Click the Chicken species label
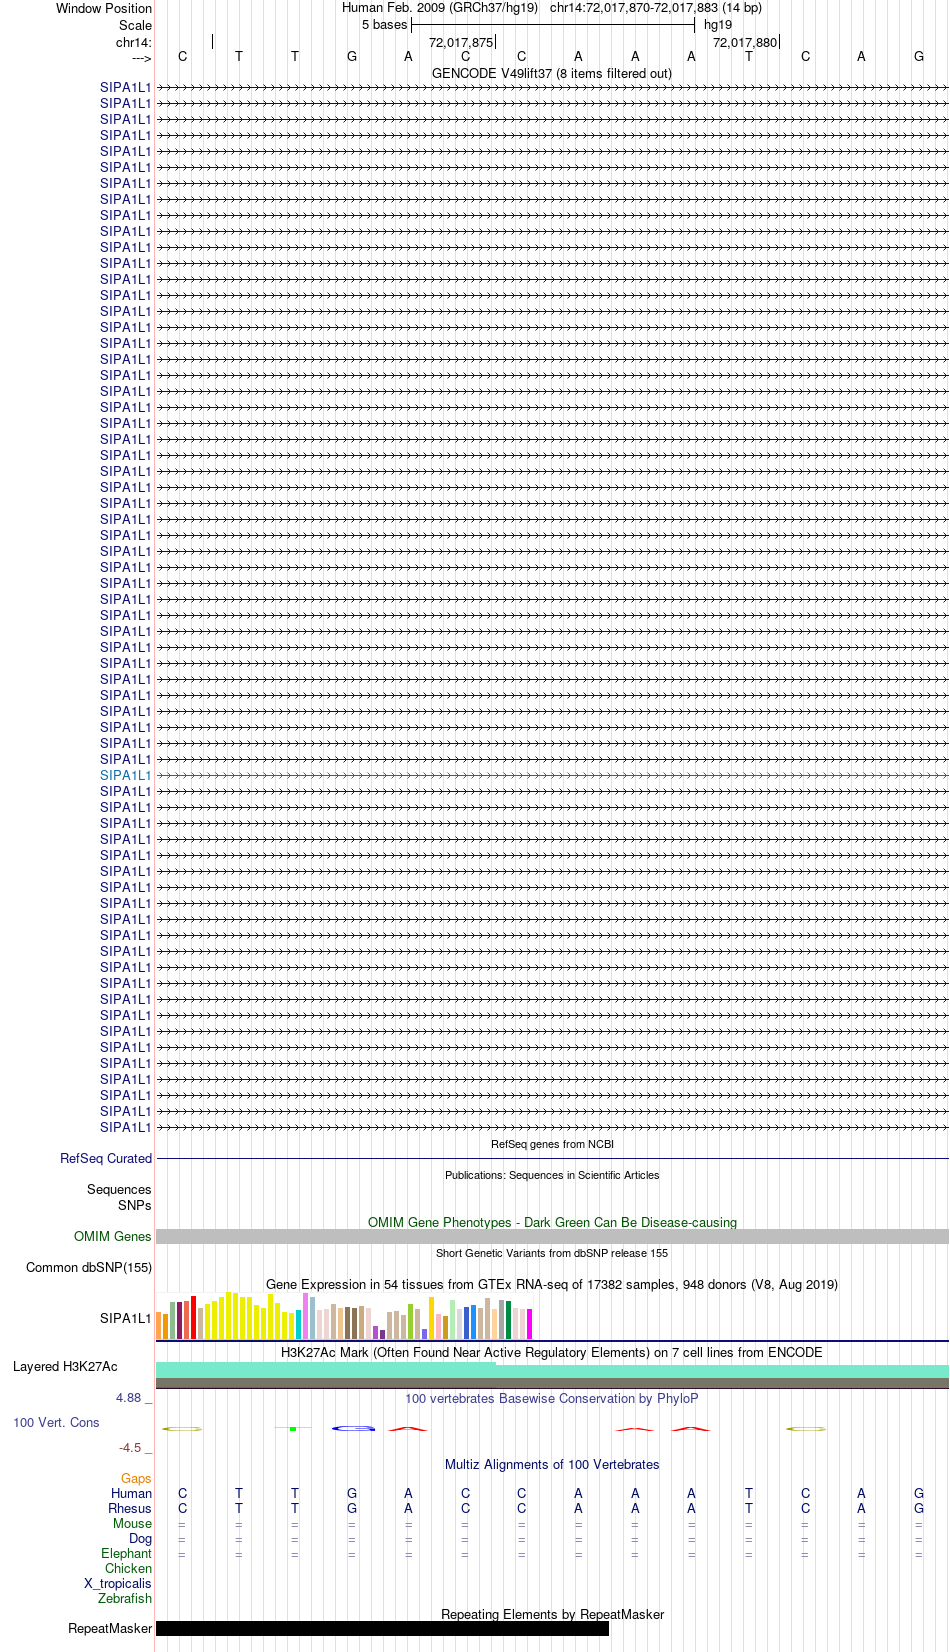Viewport: 950px width, 1652px height. point(128,1568)
